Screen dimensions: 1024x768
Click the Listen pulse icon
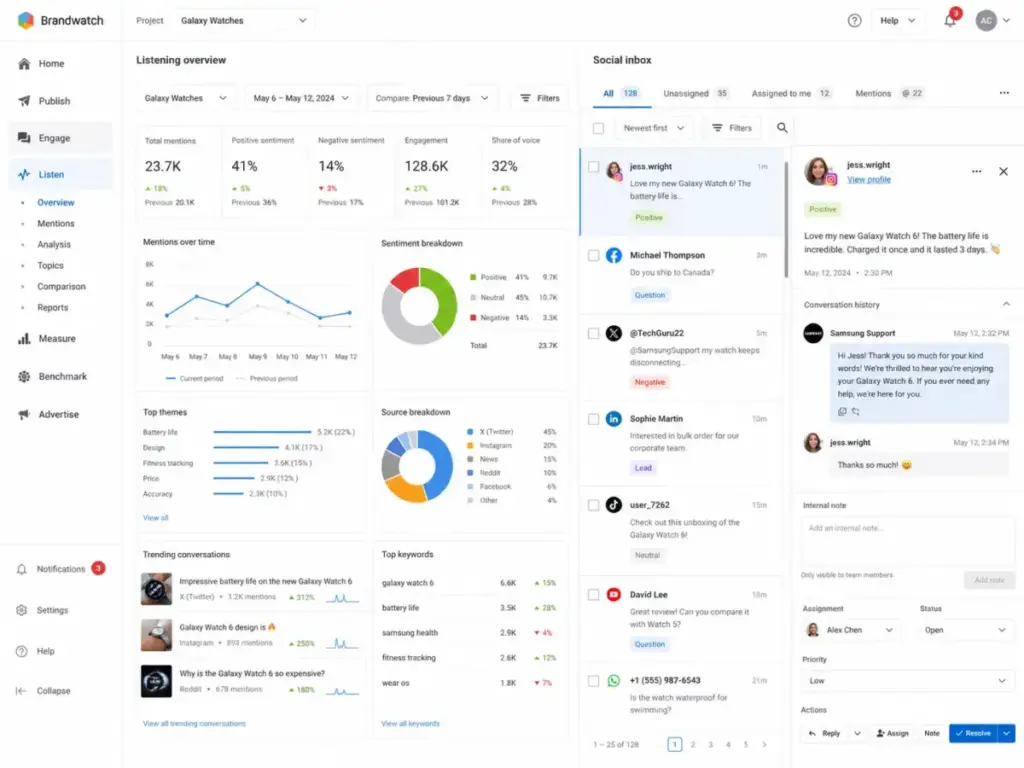point(24,174)
